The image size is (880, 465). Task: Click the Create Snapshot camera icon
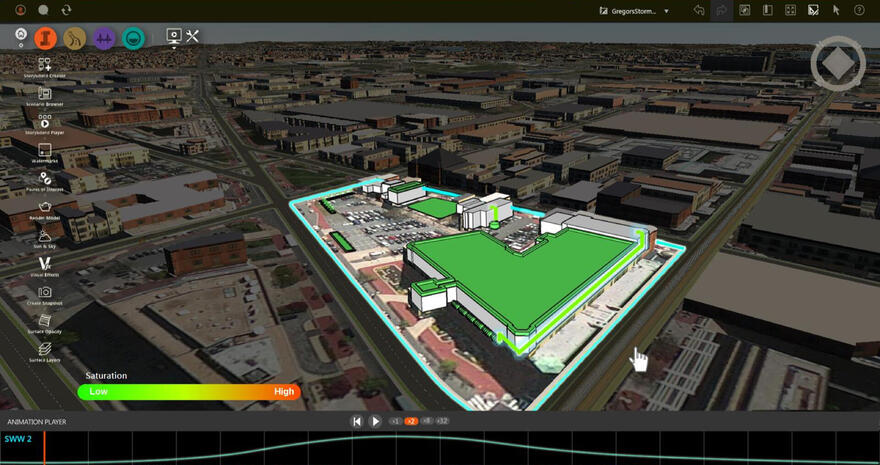tap(45, 291)
